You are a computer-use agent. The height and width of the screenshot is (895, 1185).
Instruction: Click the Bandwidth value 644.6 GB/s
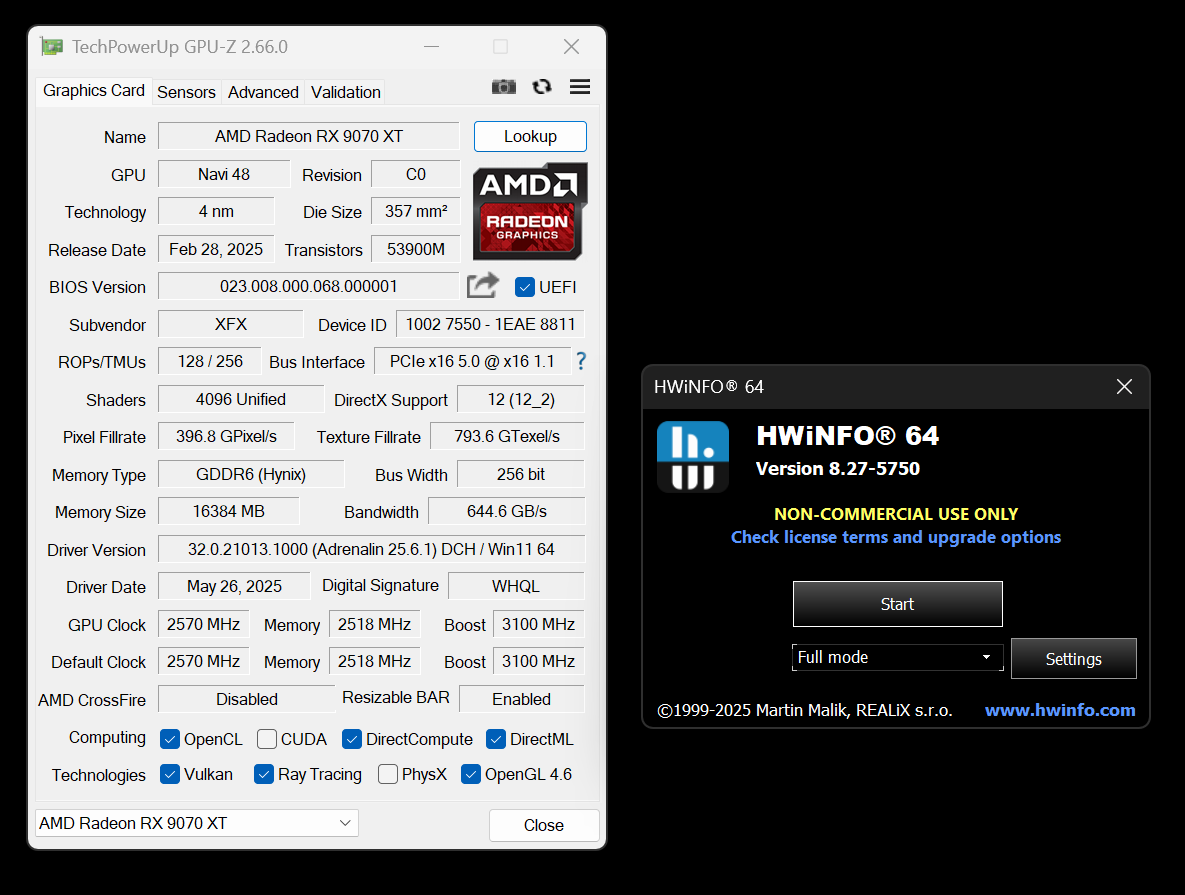pyautogui.click(x=506, y=511)
